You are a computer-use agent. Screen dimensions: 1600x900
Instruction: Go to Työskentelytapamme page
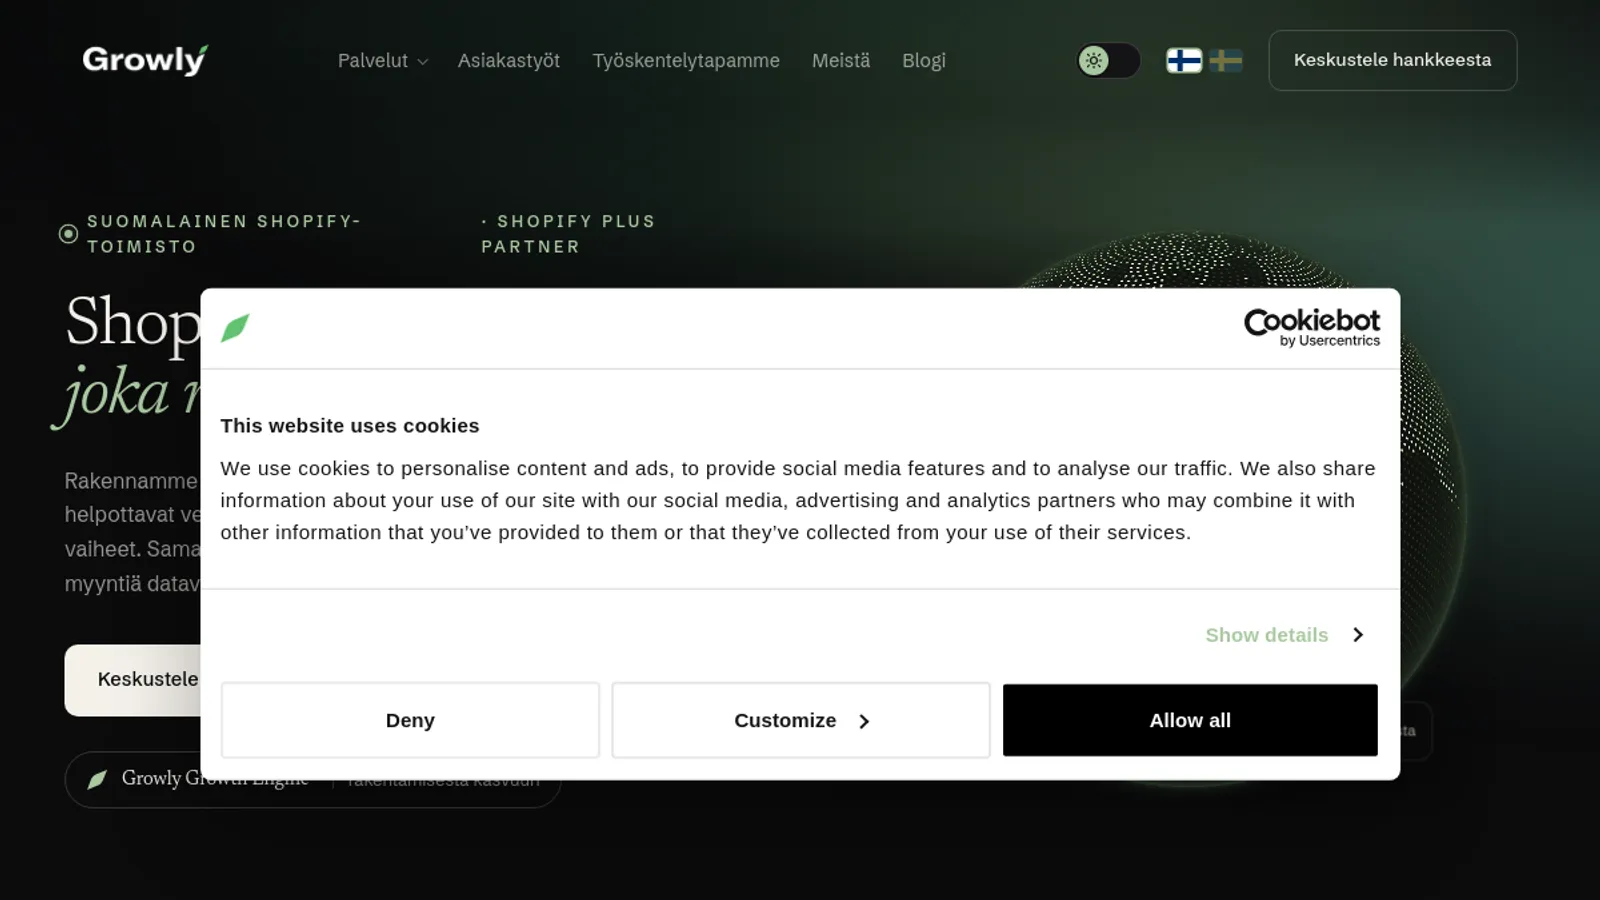(x=686, y=61)
